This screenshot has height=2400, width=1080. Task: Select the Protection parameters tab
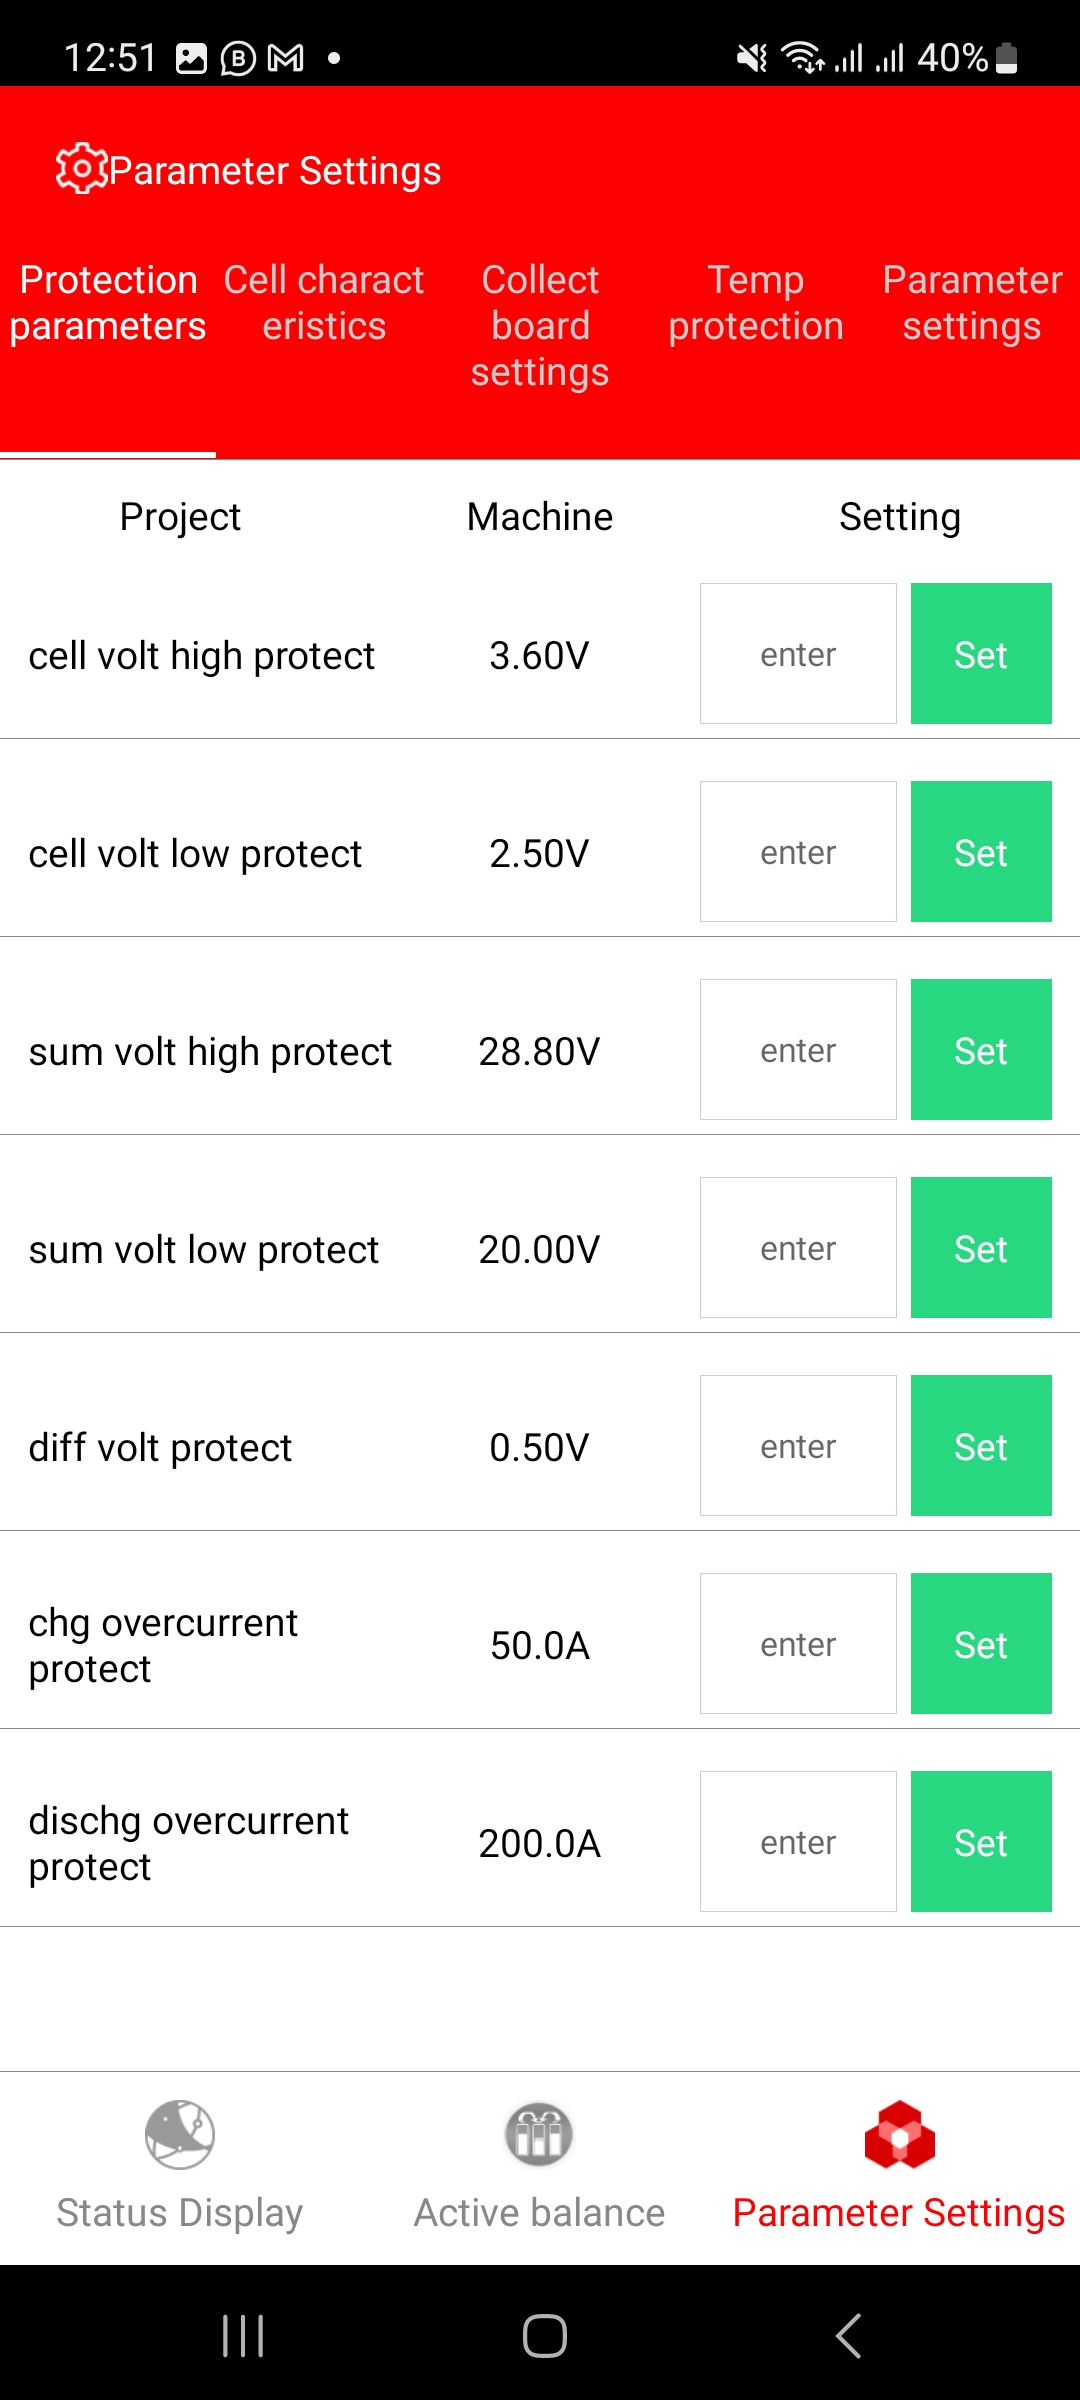point(108,303)
